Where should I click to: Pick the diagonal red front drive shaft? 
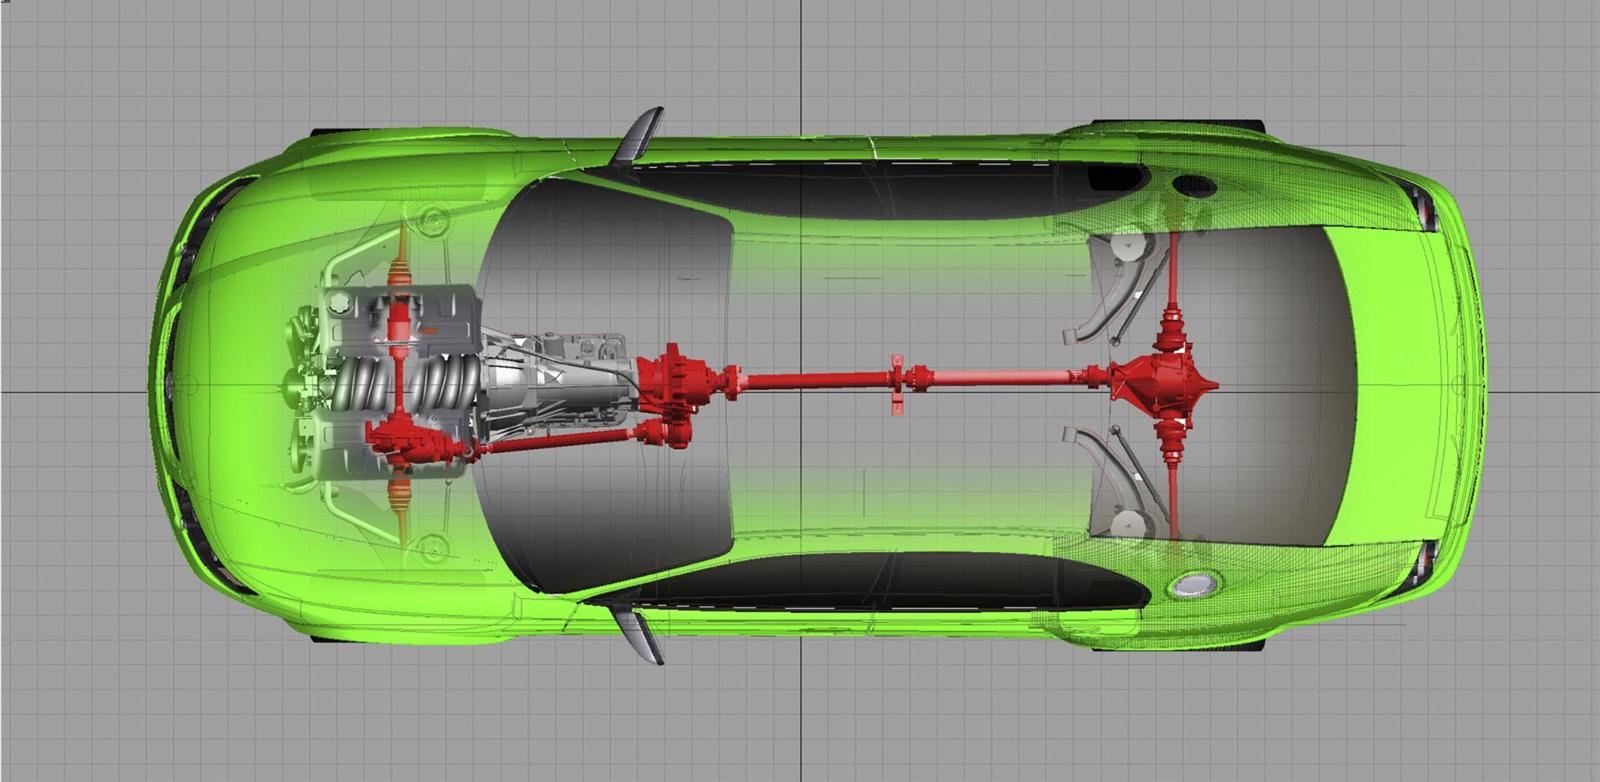click(x=560, y=439)
